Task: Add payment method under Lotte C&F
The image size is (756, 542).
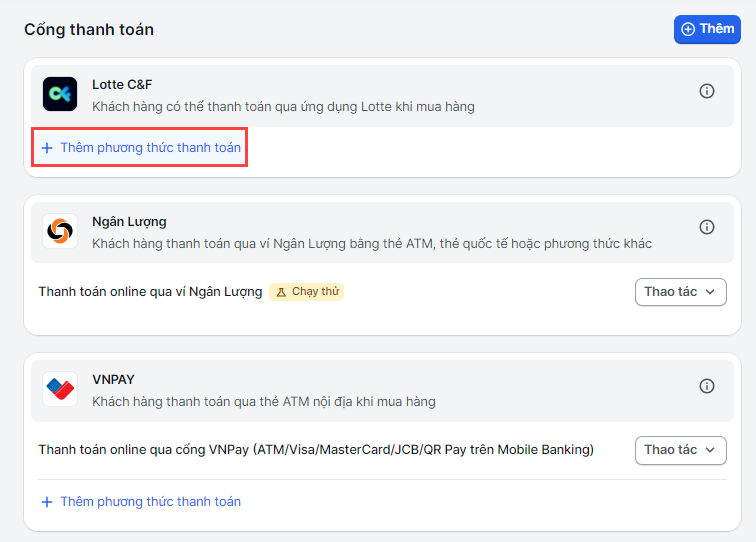Action: click(x=141, y=148)
